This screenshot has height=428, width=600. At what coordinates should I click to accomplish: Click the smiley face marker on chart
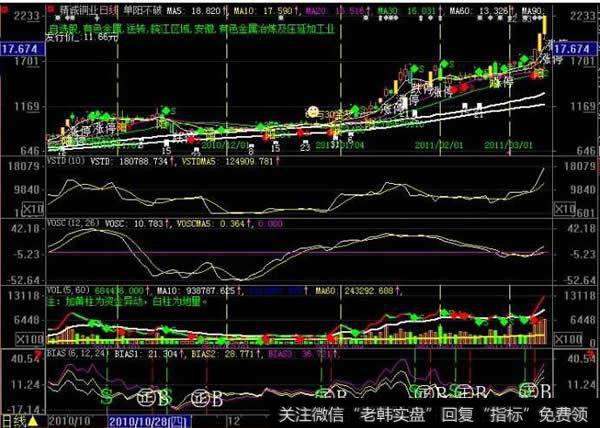(313, 112)
